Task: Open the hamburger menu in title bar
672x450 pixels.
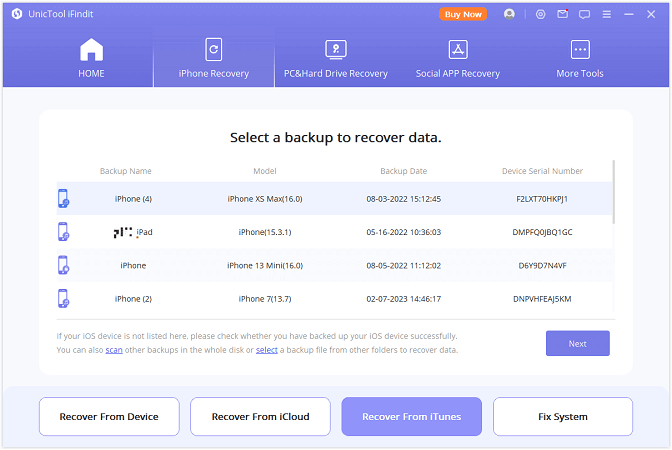Action: (608, 15)
